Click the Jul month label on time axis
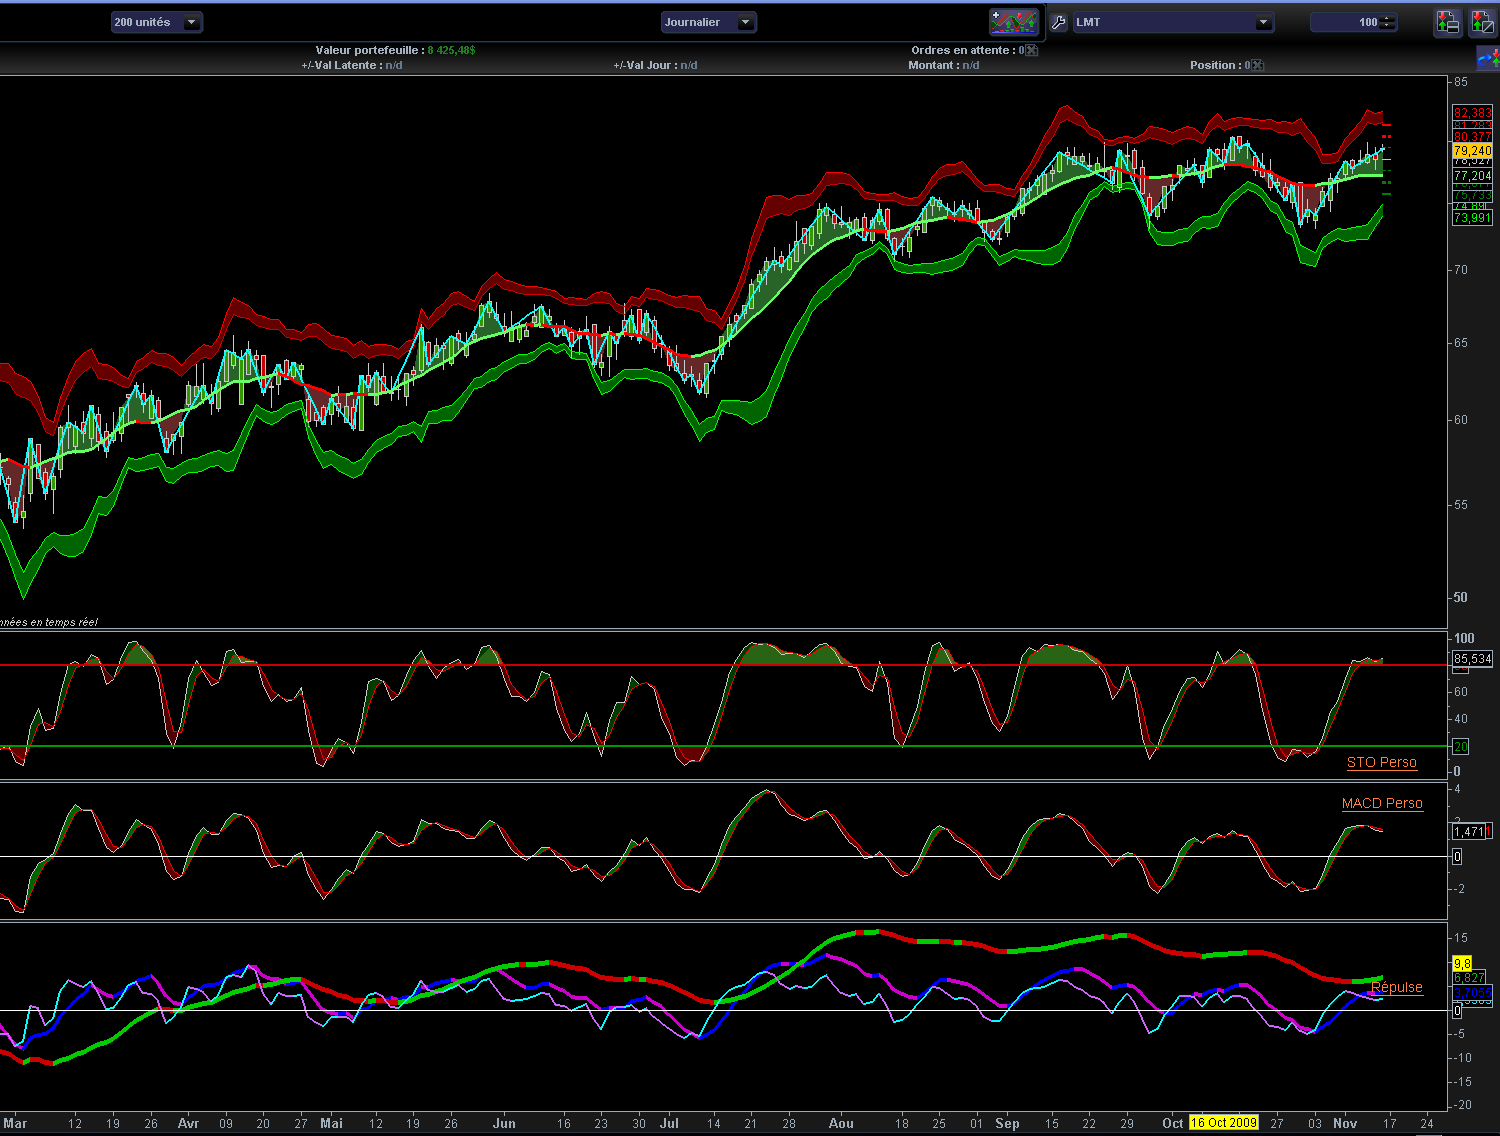Viewport: 1500px width, 1136px height. point(669,1123)
